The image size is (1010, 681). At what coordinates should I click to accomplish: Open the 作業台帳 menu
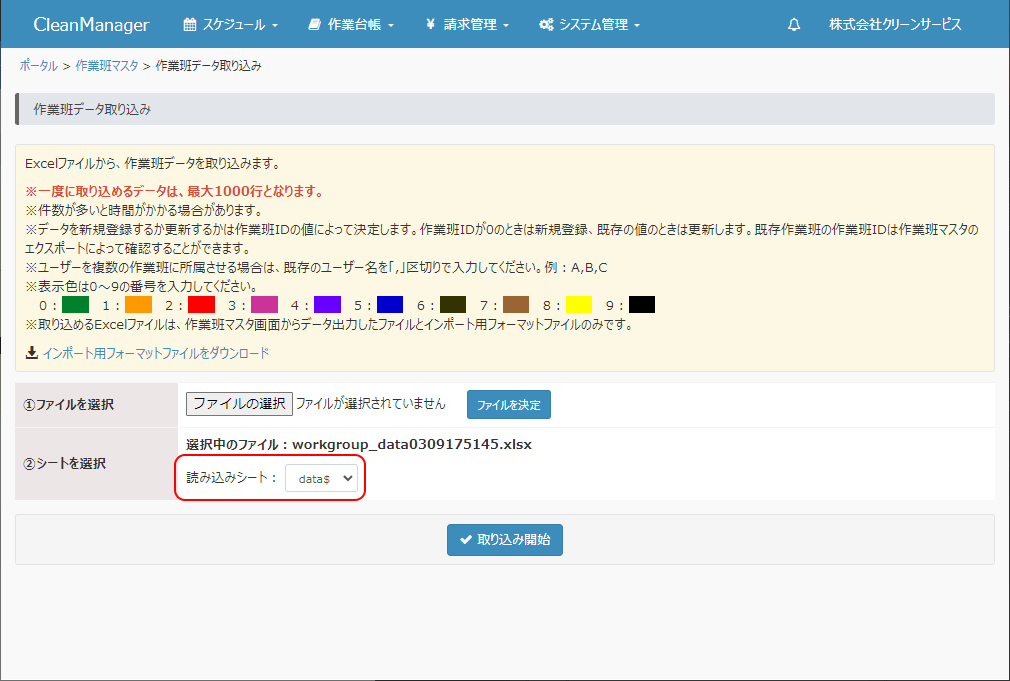tap(351, 24)
